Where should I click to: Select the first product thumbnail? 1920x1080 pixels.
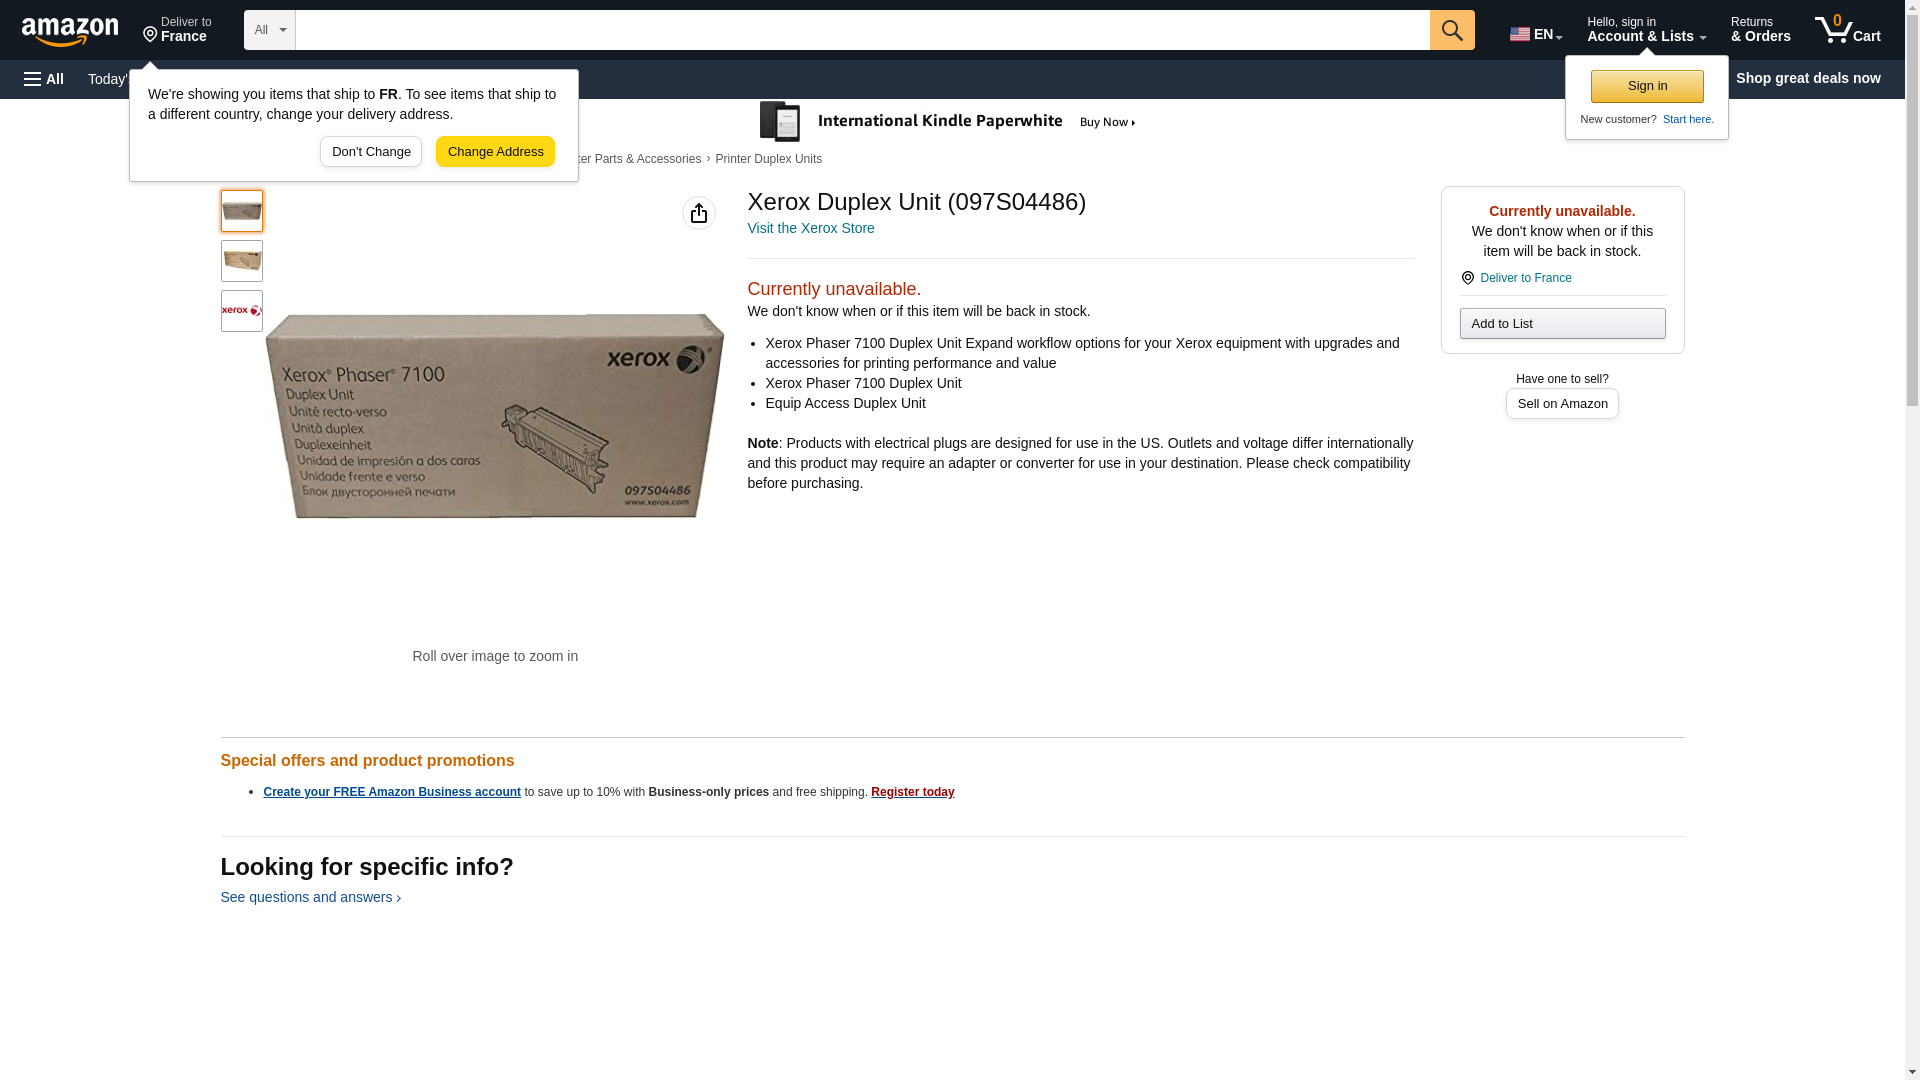point(242,211)
